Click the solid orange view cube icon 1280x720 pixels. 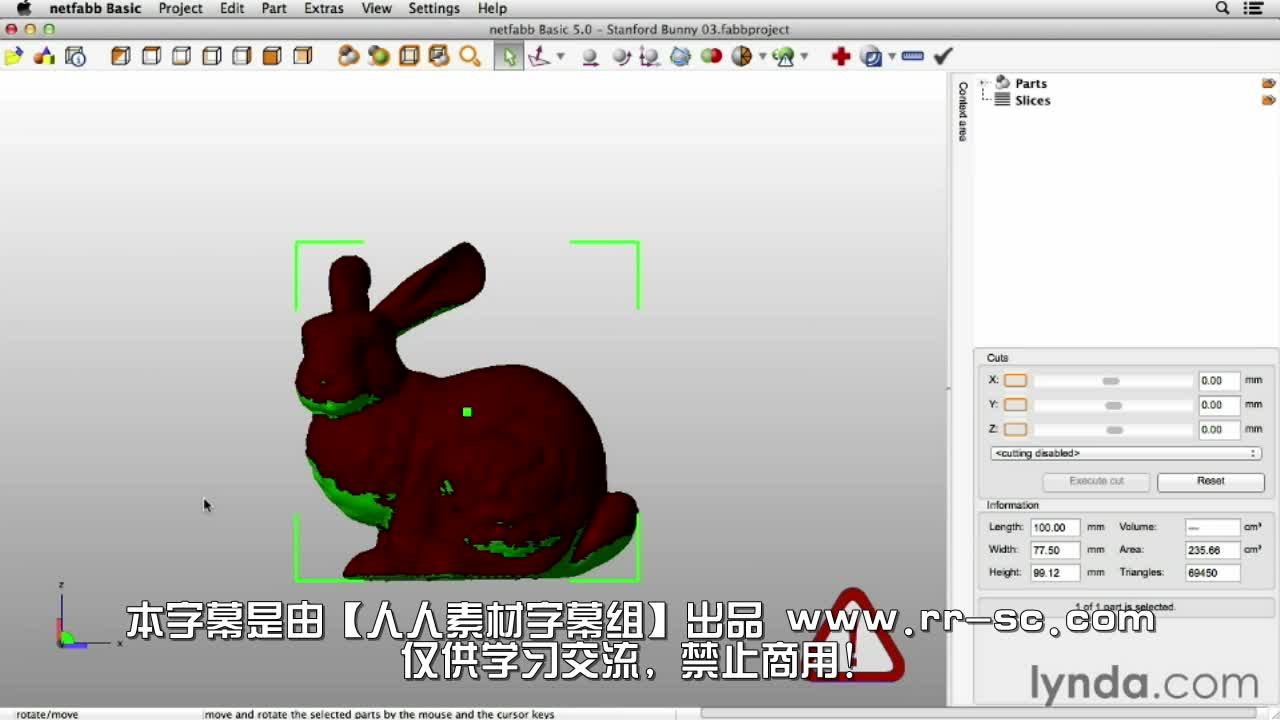click(272, 57)
